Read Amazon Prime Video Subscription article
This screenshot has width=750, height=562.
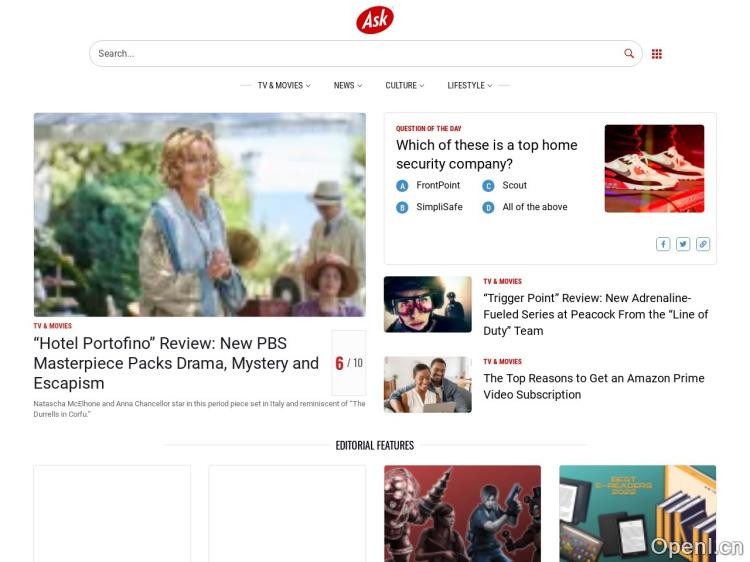coord(594,386)
